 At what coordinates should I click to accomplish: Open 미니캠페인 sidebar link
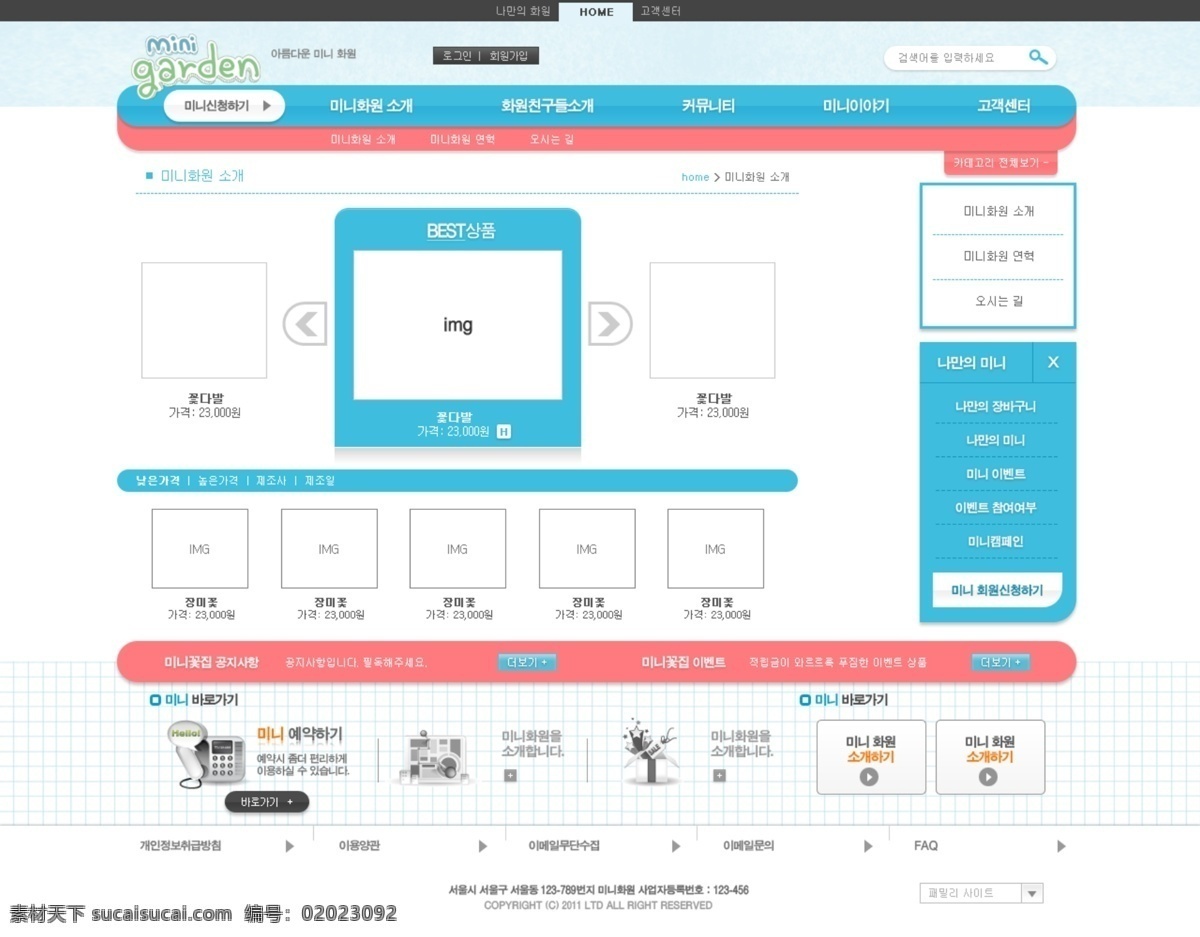[996, 541]
